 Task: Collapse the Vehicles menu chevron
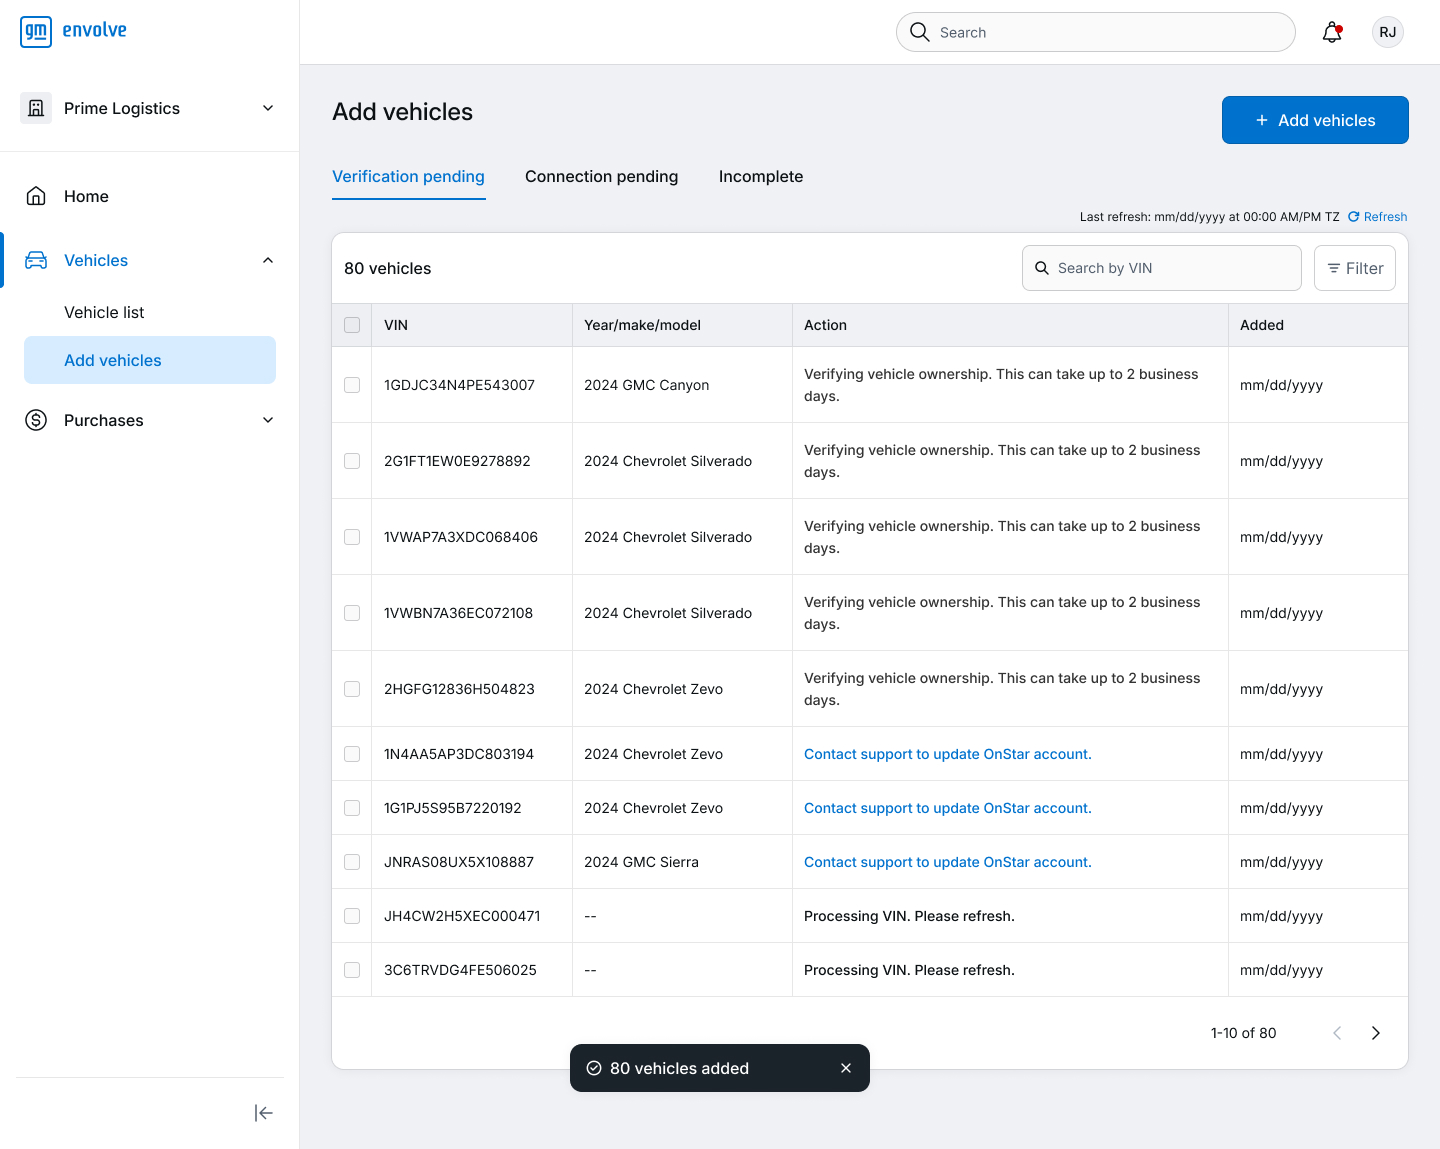click(x=268, y=260)
